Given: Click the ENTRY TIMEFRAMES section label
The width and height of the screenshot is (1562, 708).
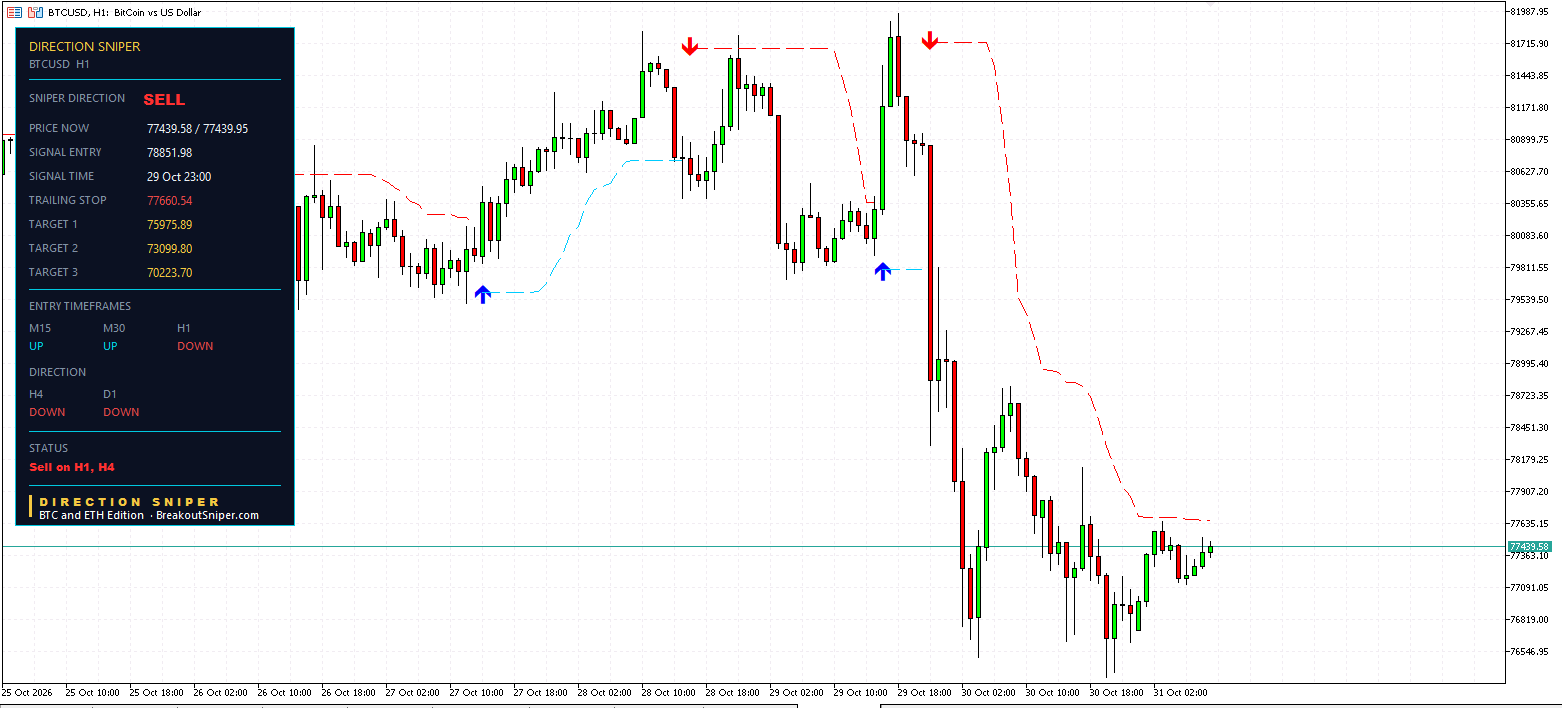Looking at the screenshot, I should 80,307.
